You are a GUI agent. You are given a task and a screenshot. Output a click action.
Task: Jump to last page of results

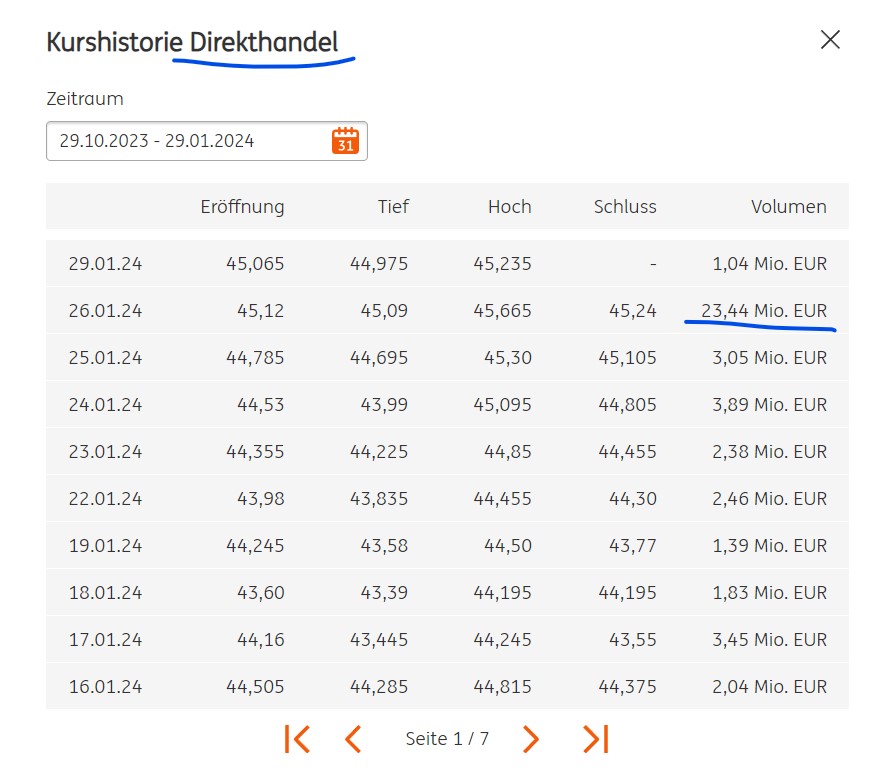tap(596, 739)
